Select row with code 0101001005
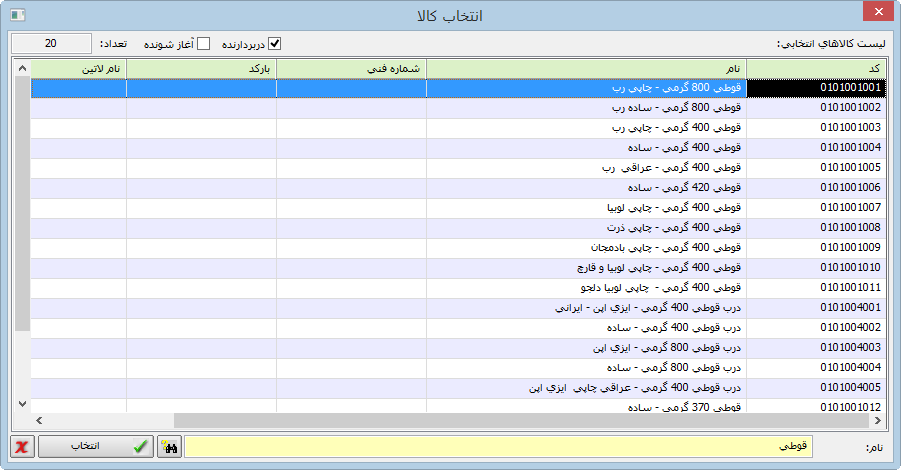This screenshot has height=470, width=901. [814, 168]
